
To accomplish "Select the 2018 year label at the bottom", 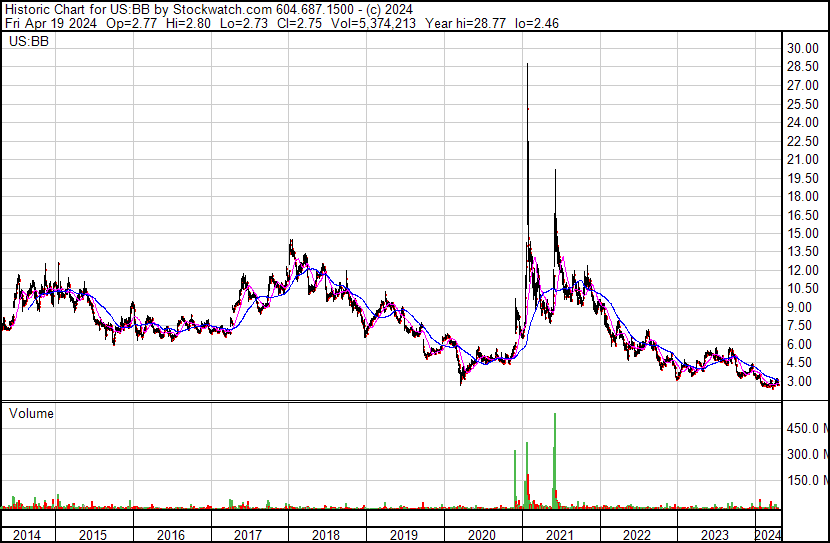I will point(327,535).
